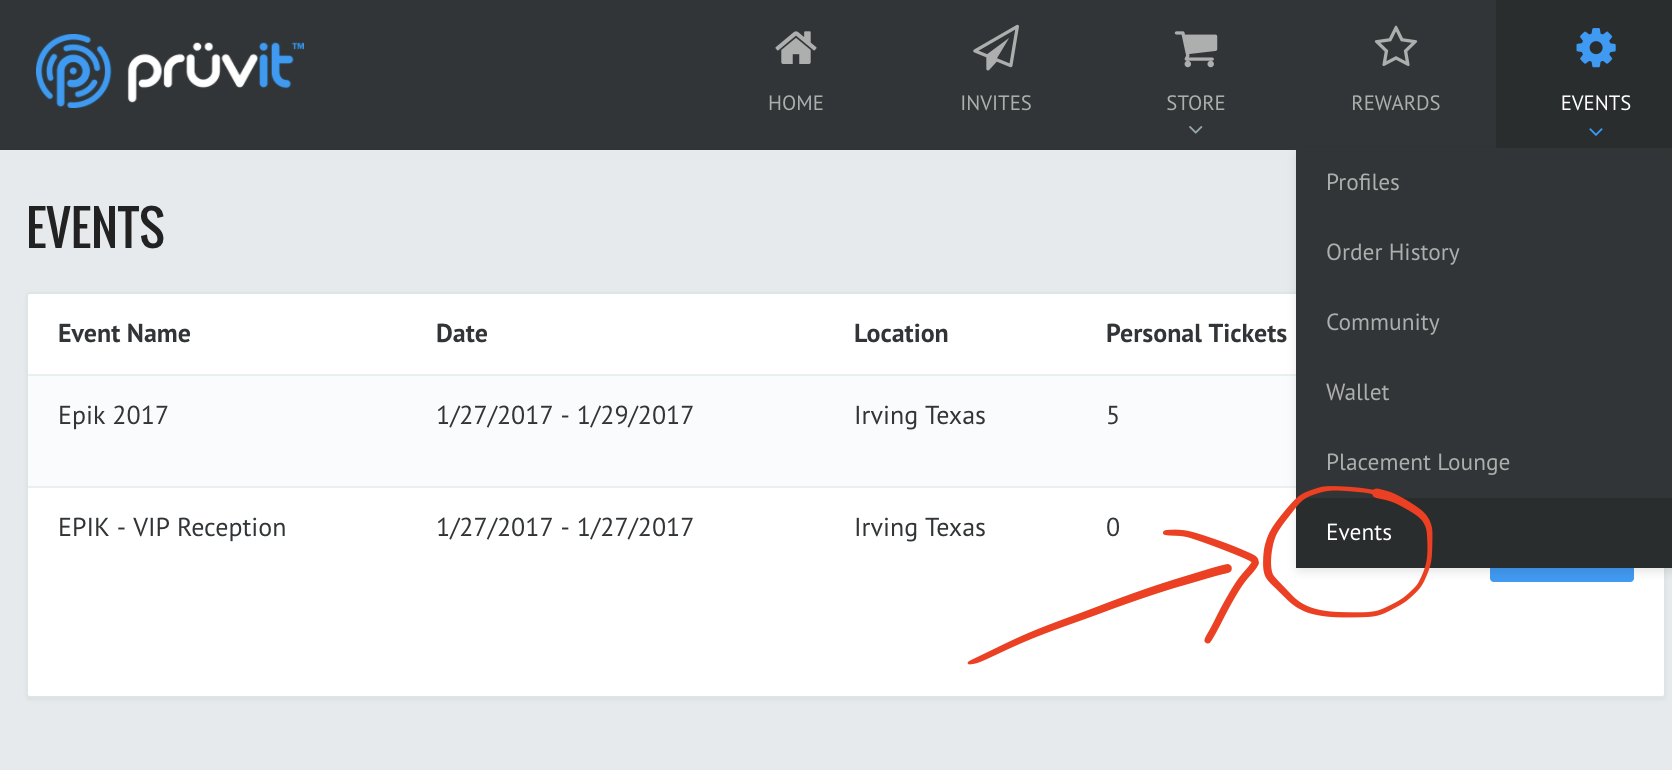The width and height of the screenshot is (1672, 770).
Task: Select Events in the dropdown menu
Action: coord(1358,532)
